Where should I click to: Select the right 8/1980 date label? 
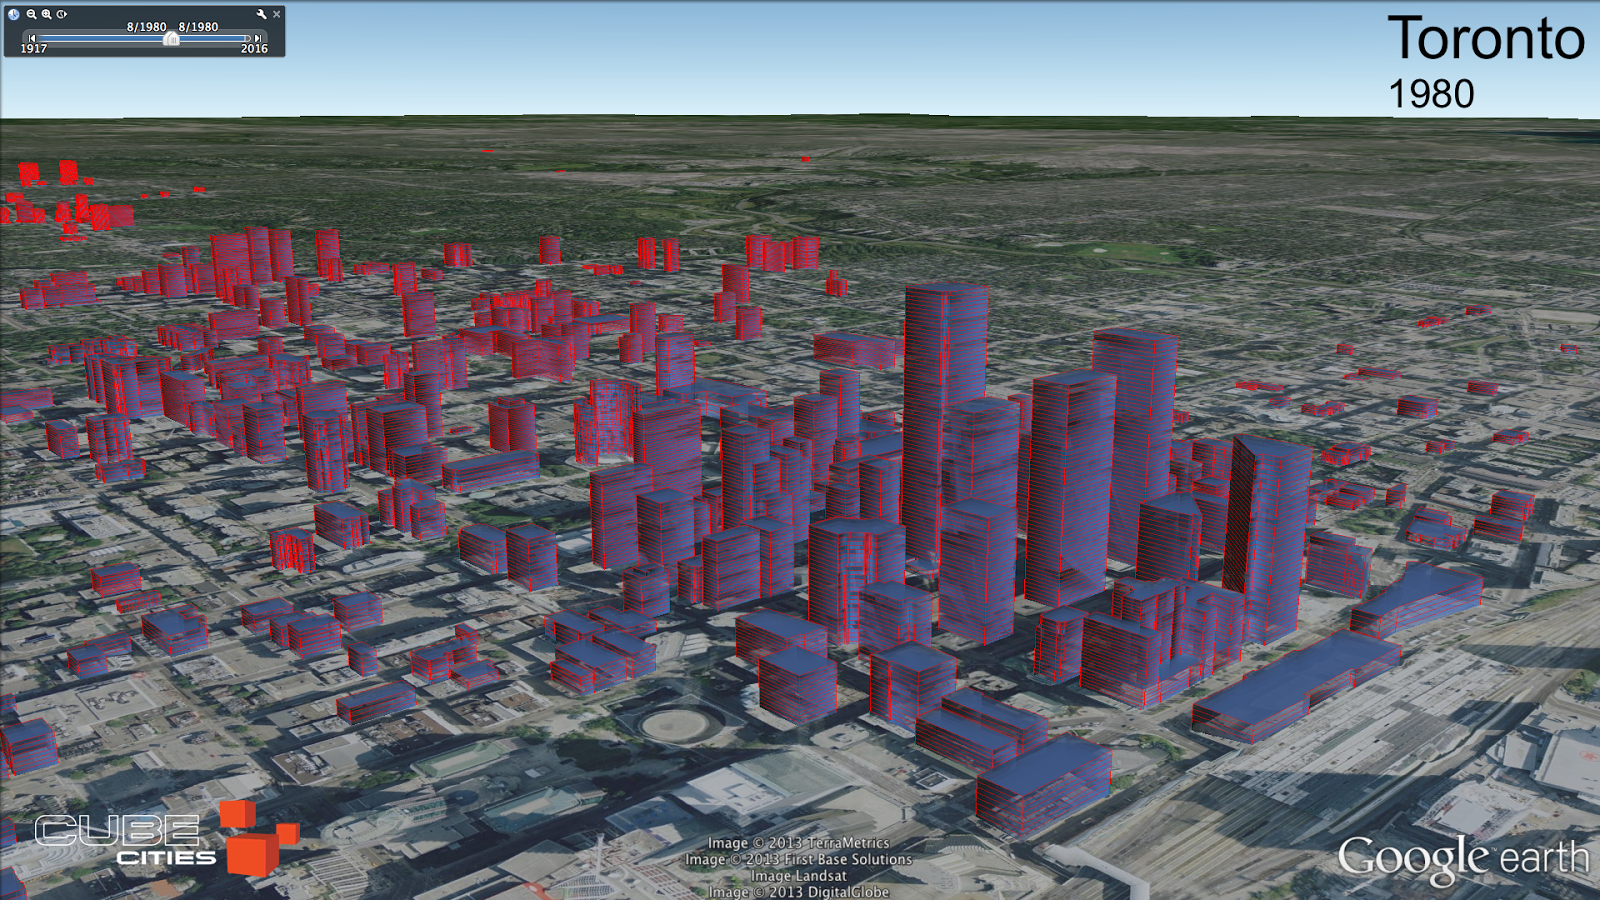coord(198,27)
